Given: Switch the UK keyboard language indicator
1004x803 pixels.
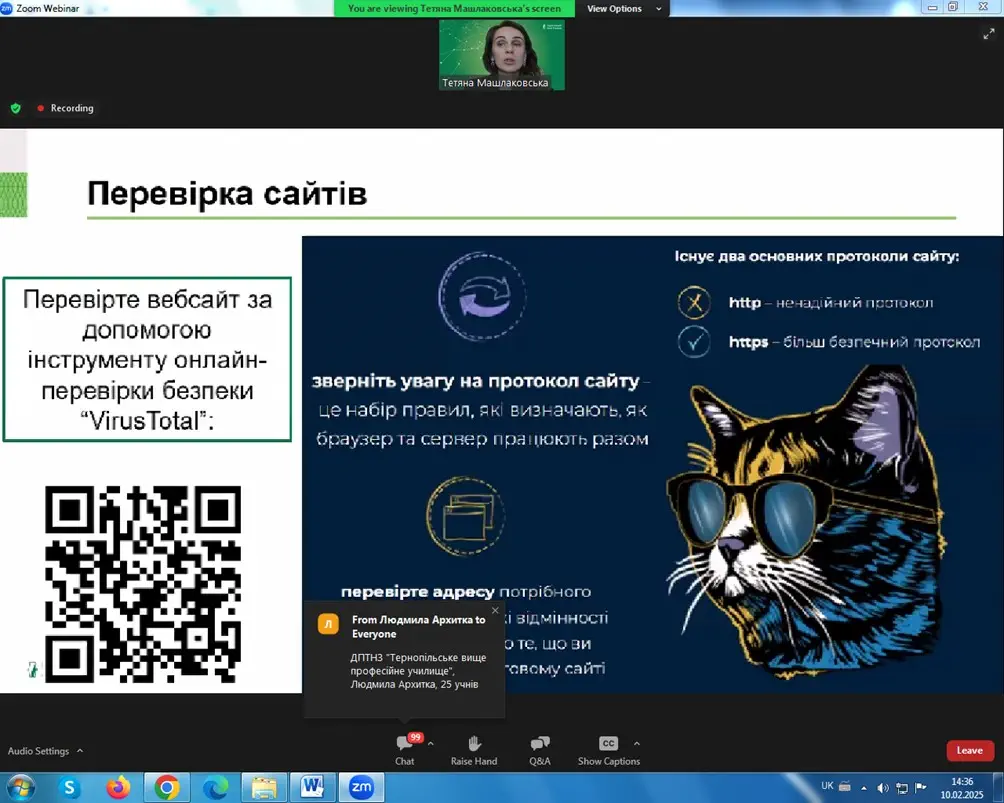Looking at the screenshot, I should click(x=827, y=786).
